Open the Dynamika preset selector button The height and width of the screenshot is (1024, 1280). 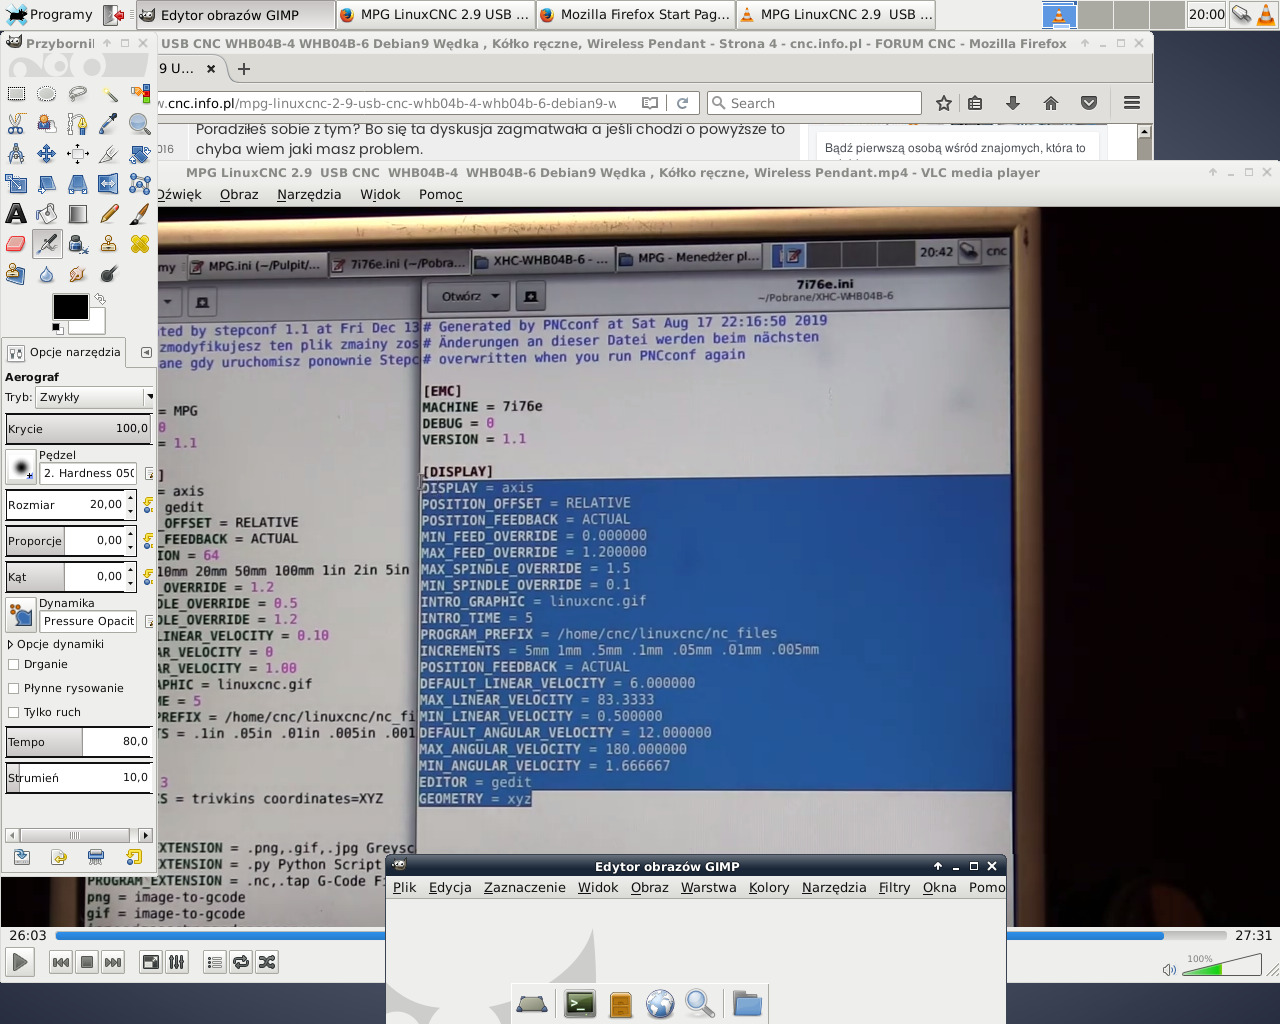point(21,615)
